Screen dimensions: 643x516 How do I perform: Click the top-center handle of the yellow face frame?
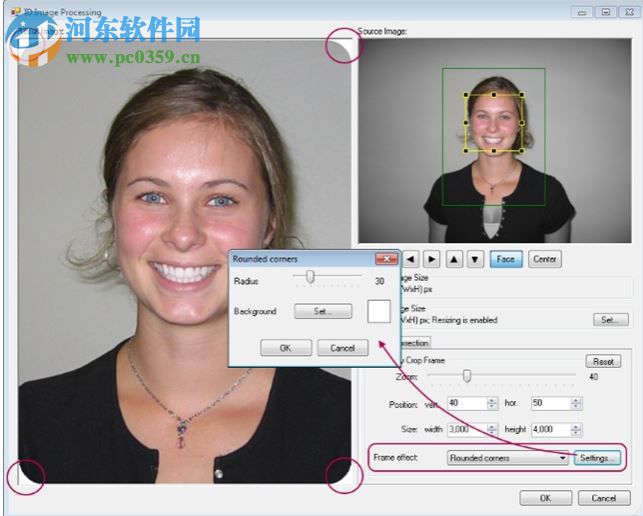(494, 95)
